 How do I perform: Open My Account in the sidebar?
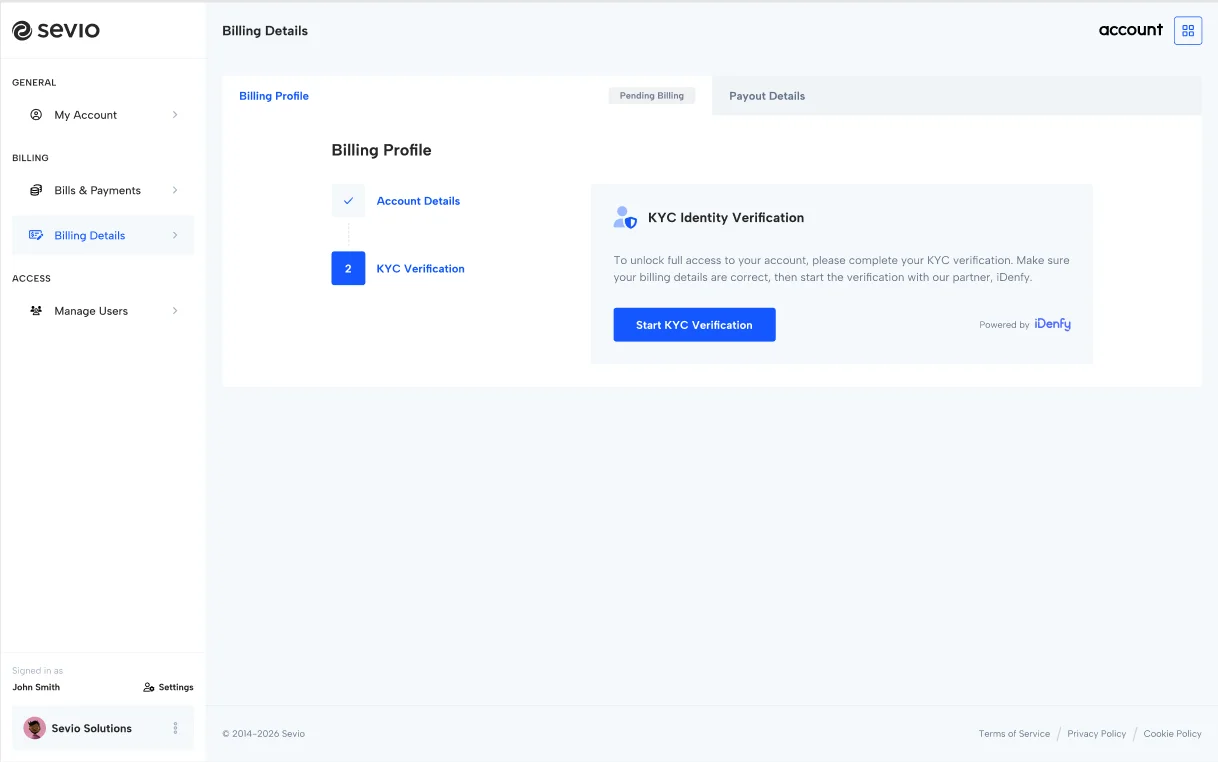[x=103, y=115]
